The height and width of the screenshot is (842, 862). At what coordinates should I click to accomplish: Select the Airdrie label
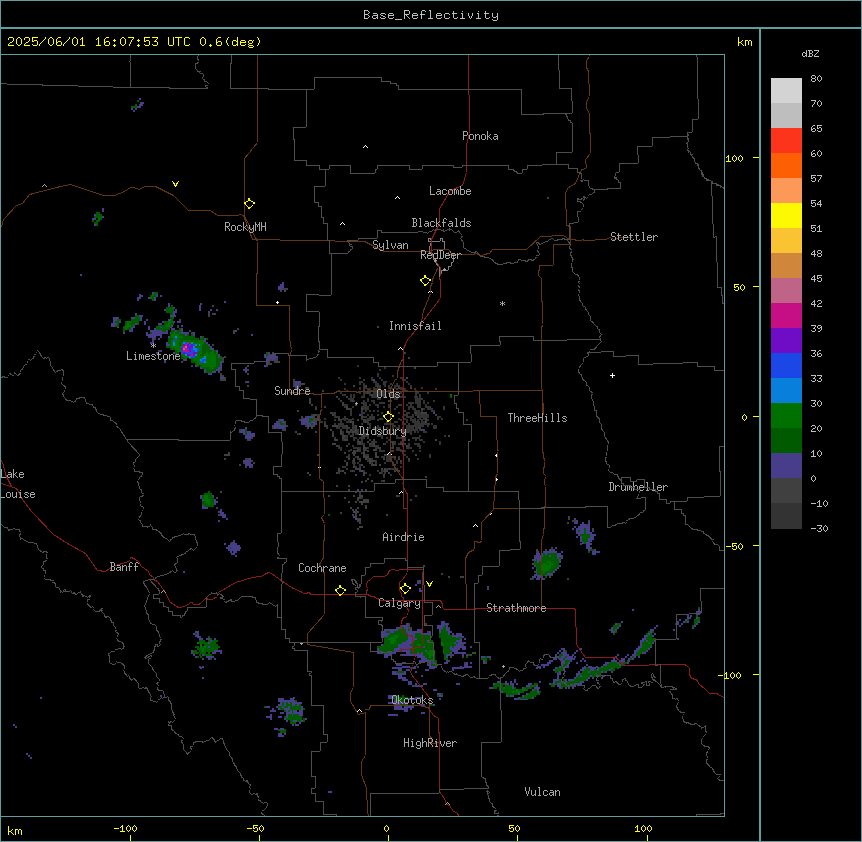[x=403, y=537]
